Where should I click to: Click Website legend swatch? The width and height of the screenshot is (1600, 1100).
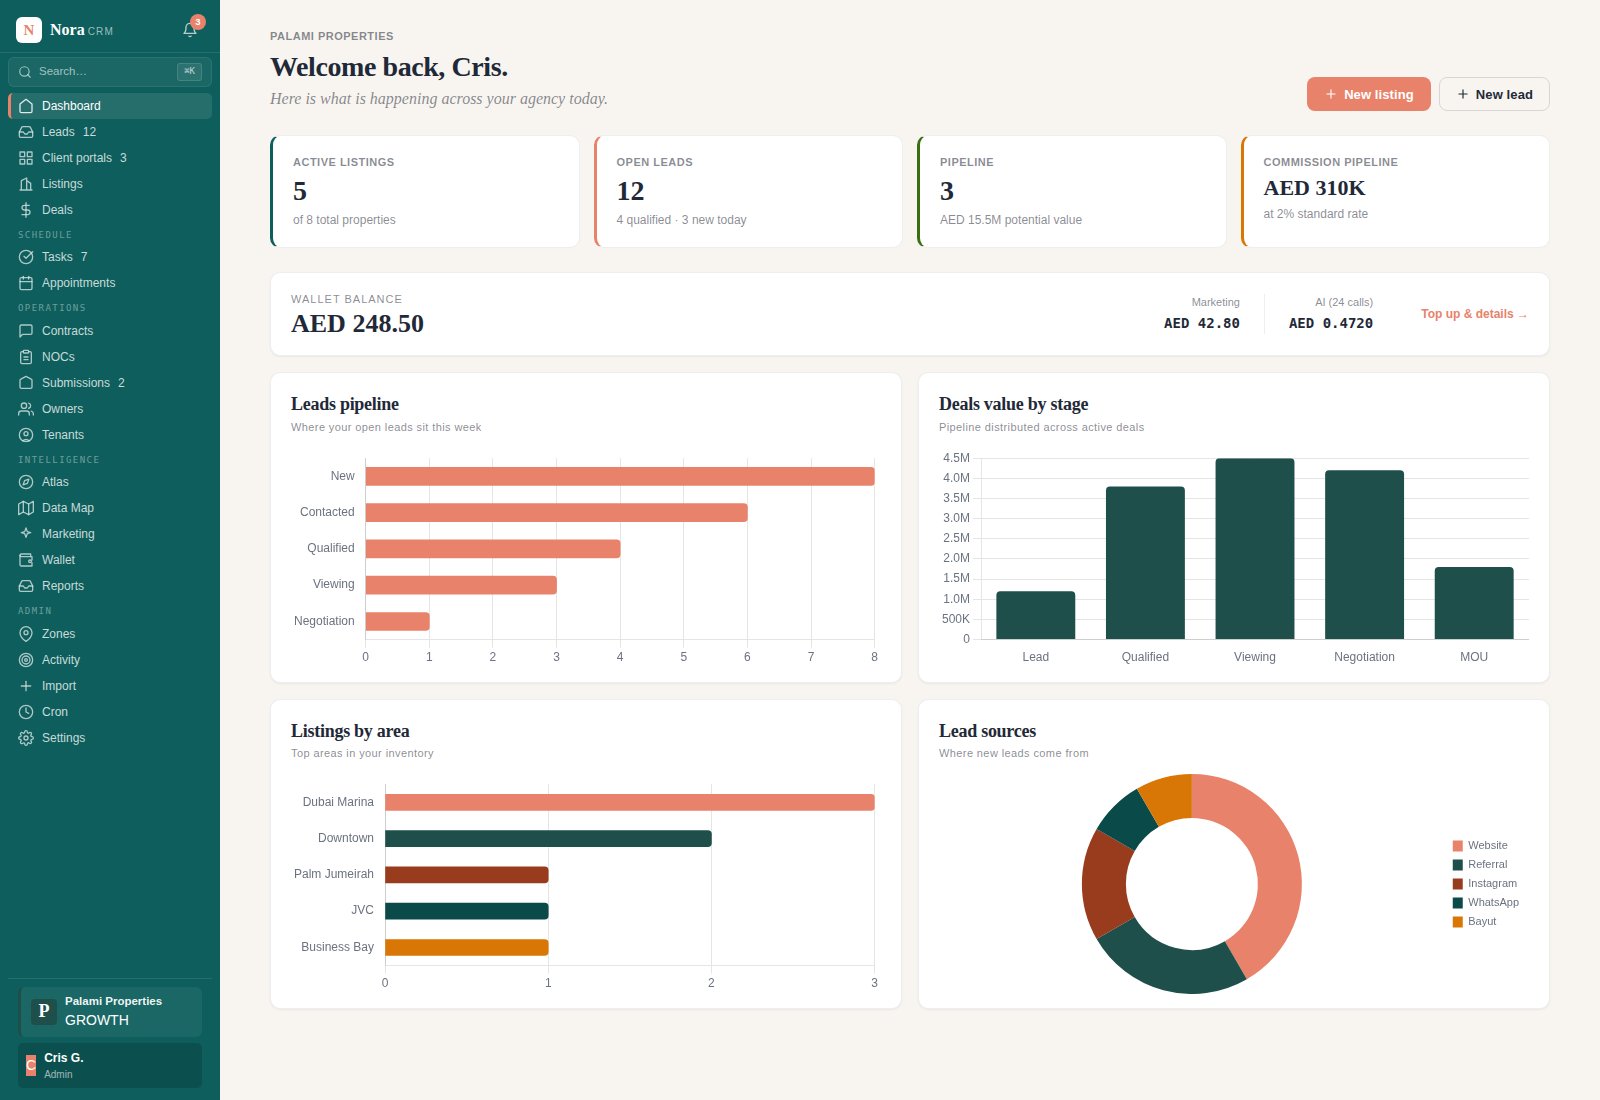[1458, 846]
